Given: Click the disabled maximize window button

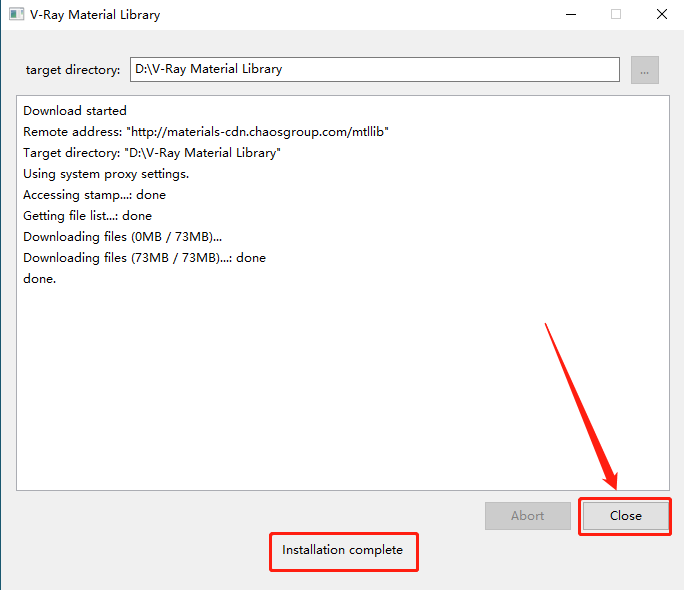Looking at the screenshot, I should pos(616,14).
